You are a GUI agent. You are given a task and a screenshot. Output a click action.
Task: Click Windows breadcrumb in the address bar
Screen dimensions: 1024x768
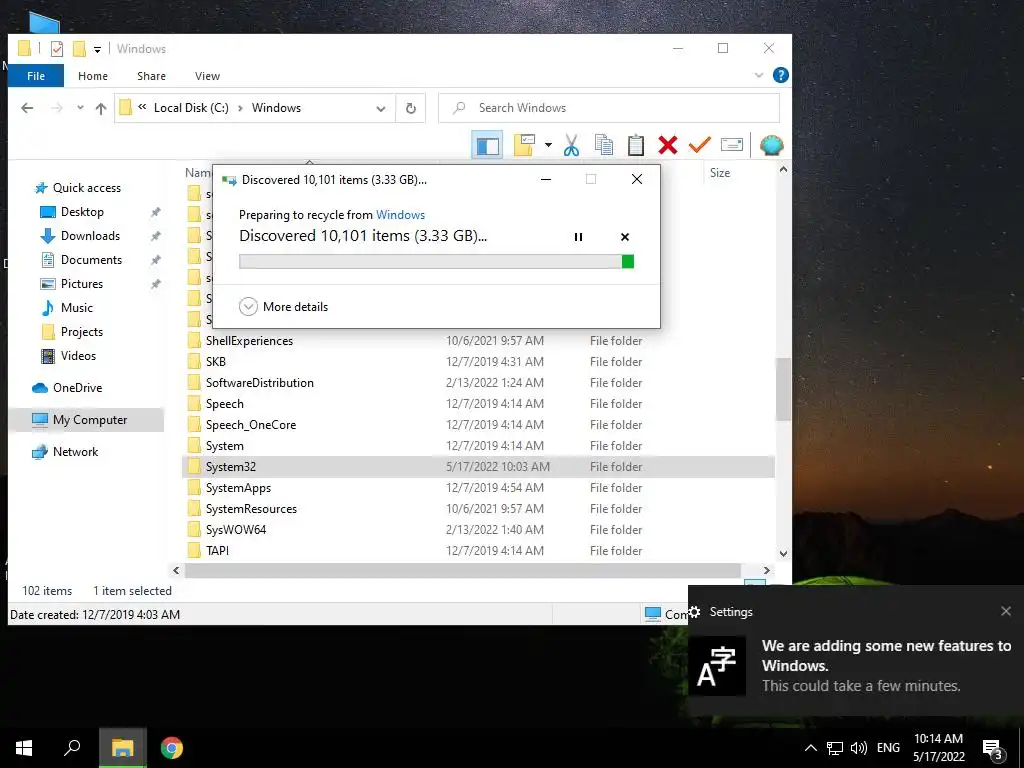click(x=276, y=108)
